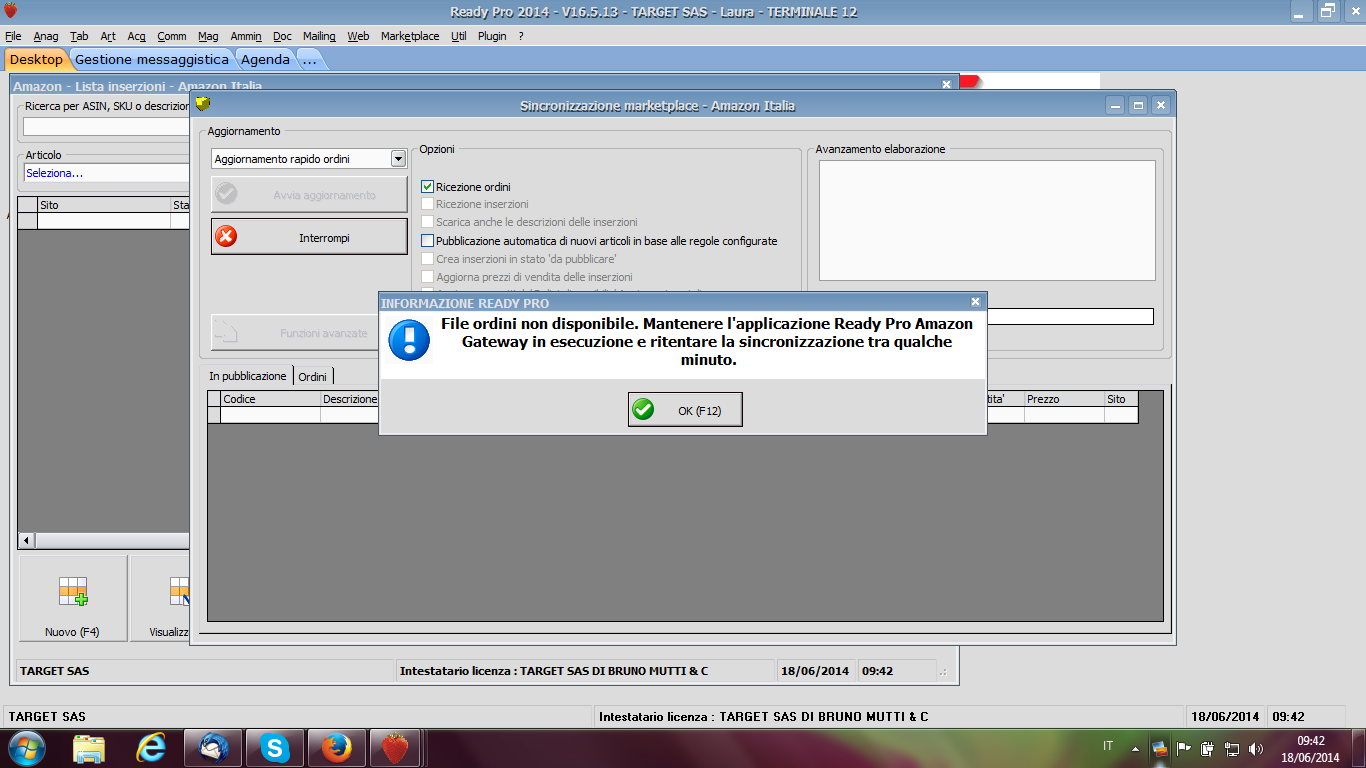This screenshot has width=1366, height=768.
Task: Open the Agenda tab
Action: point(265,59)
